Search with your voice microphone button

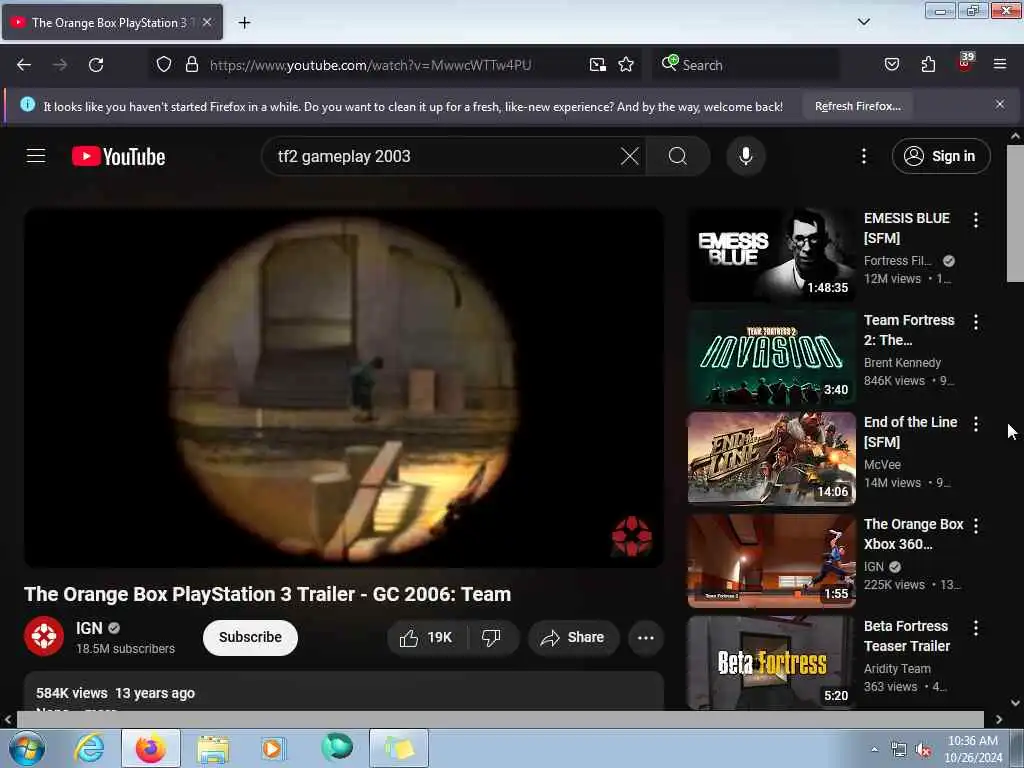[745, 156]
